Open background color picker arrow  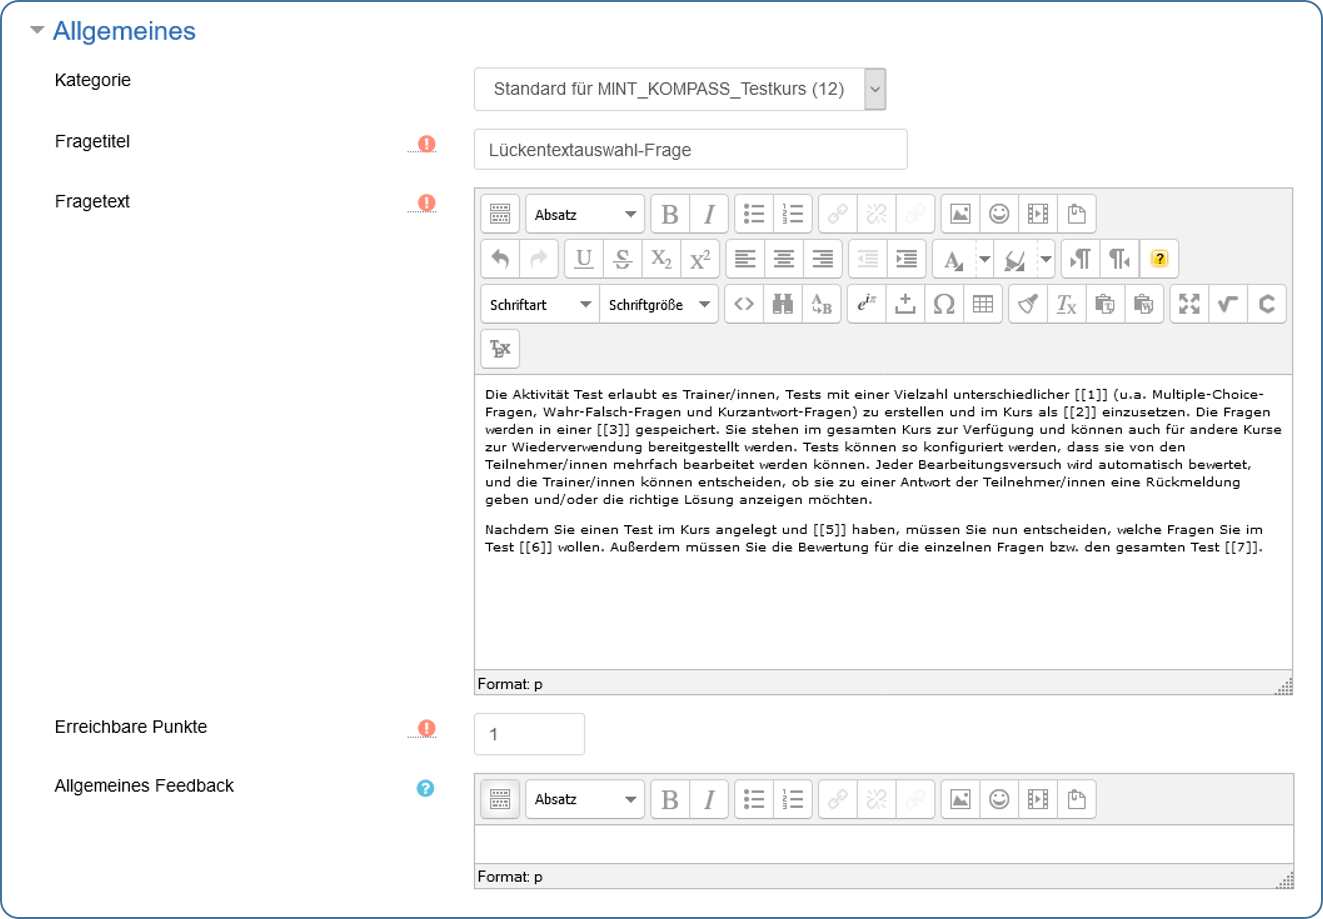1046,259
